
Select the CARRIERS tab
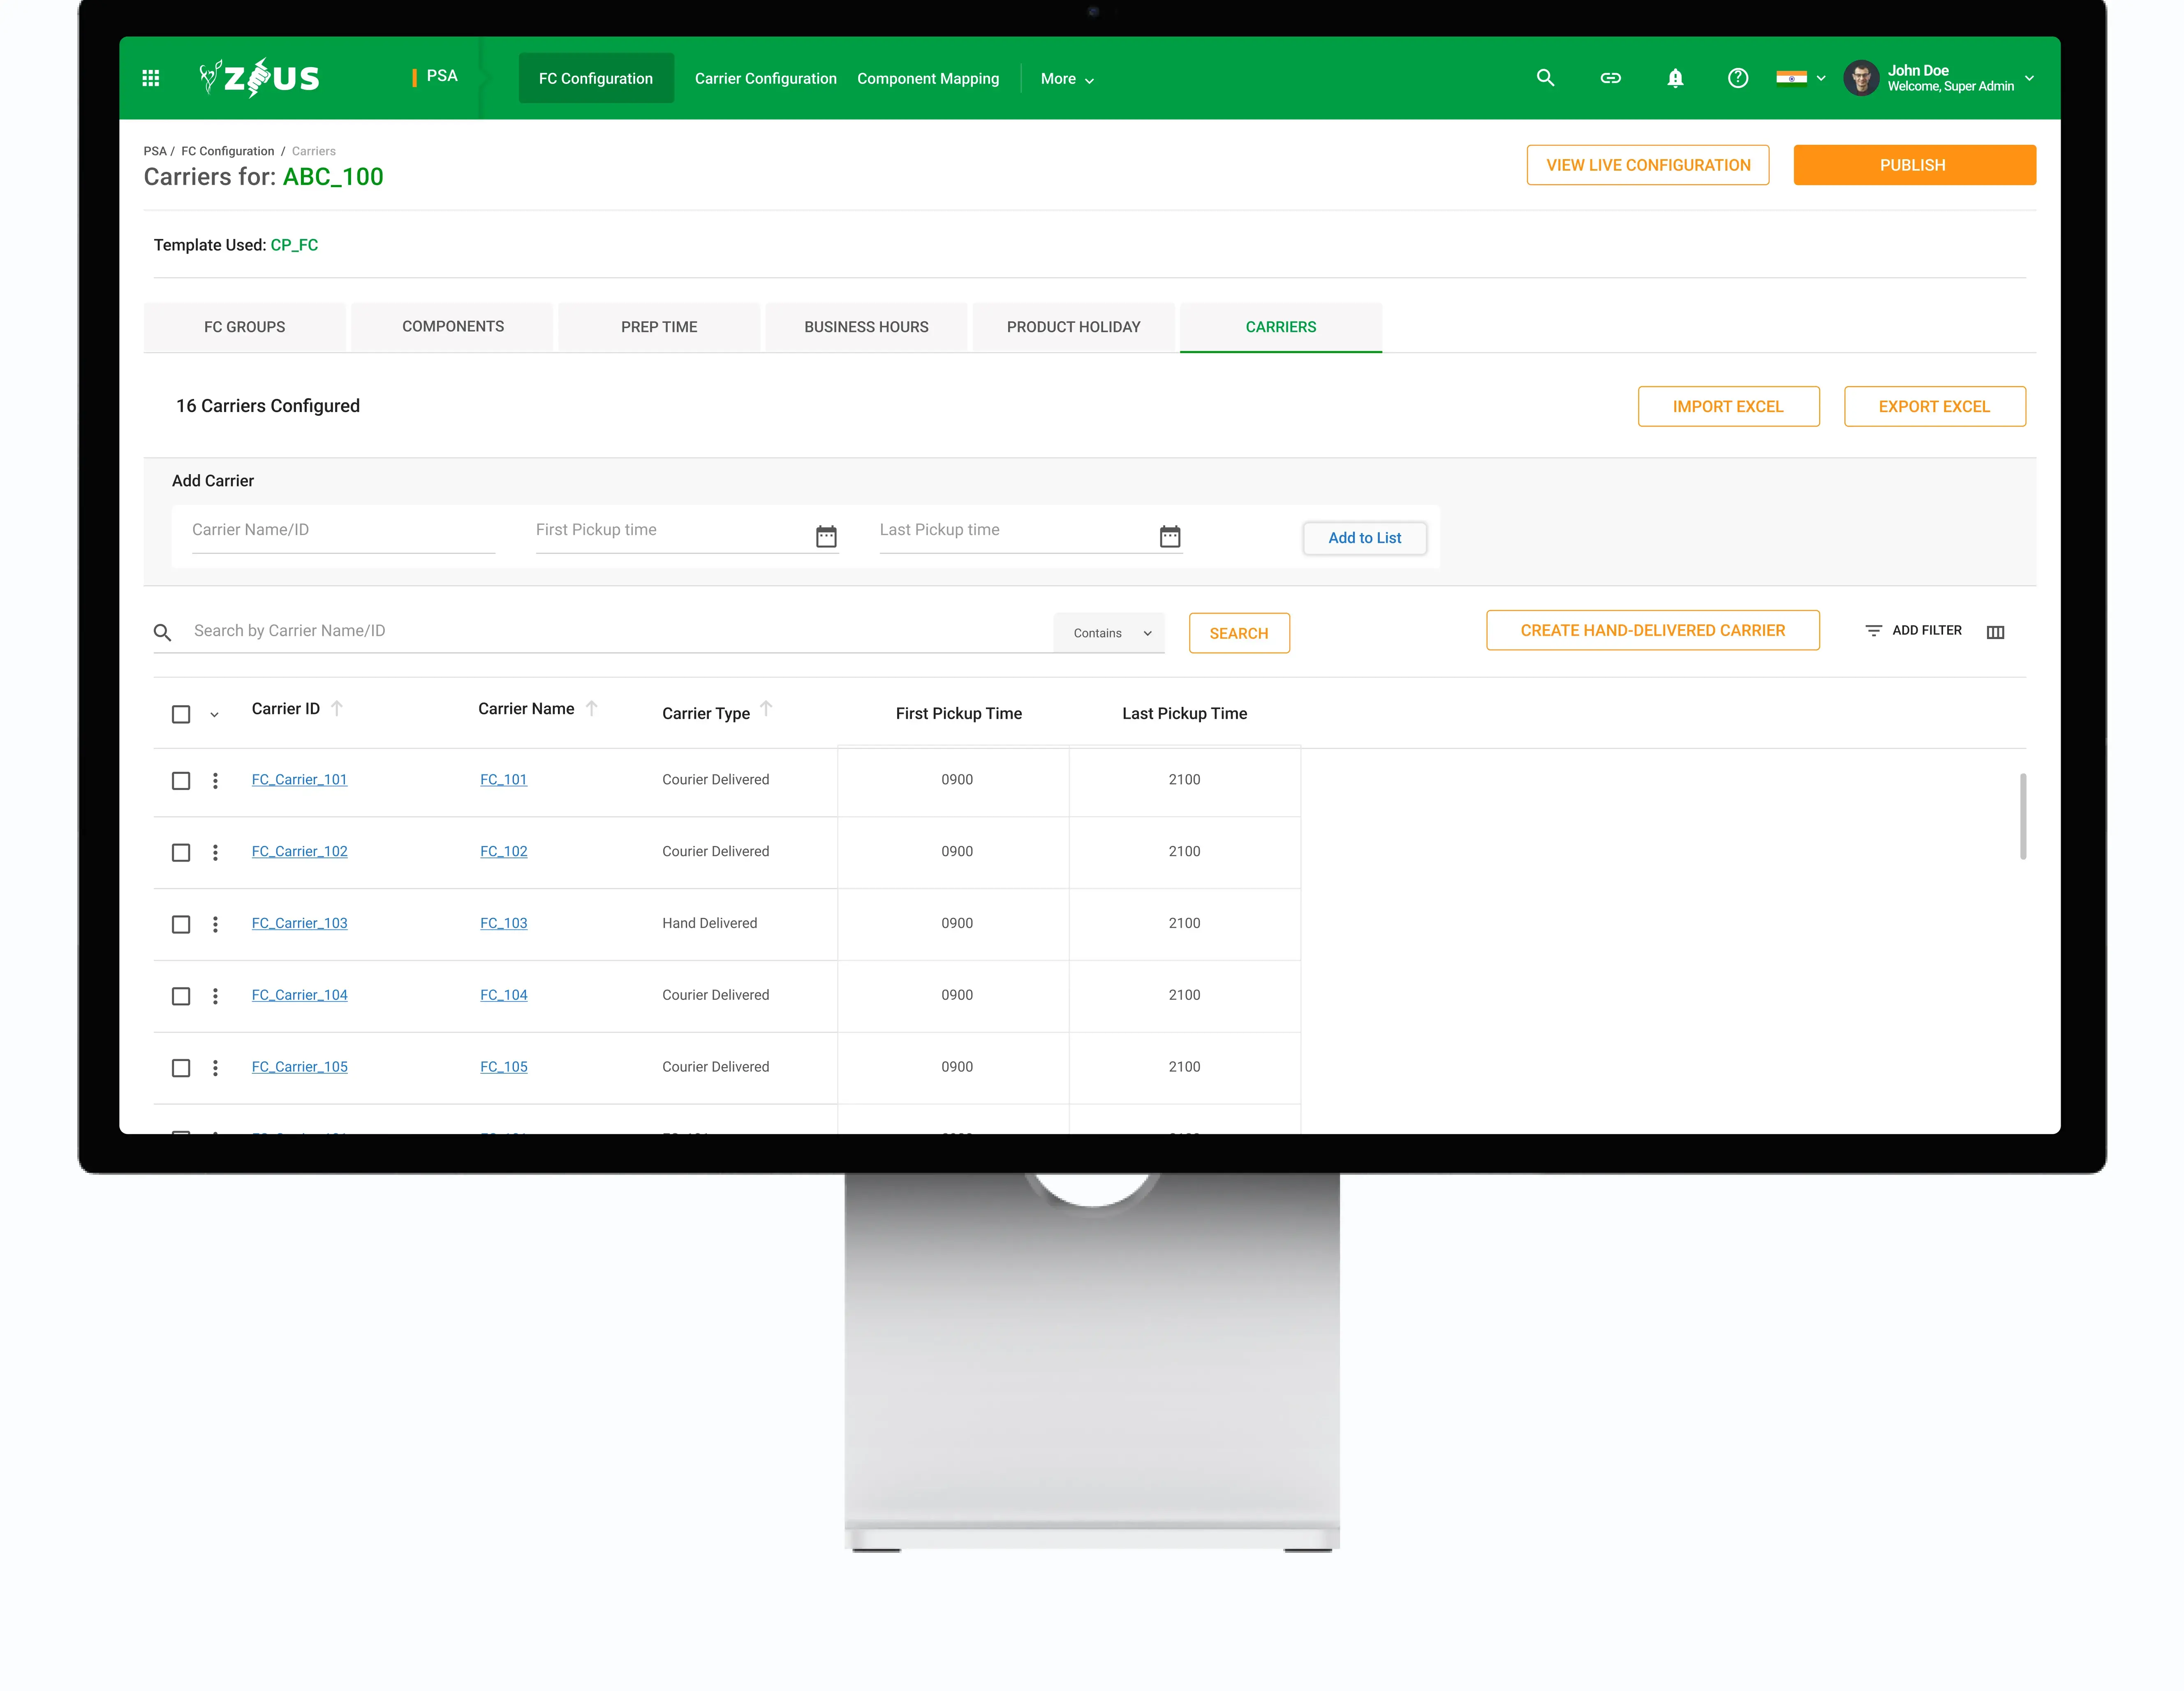tap(1281, 327)
